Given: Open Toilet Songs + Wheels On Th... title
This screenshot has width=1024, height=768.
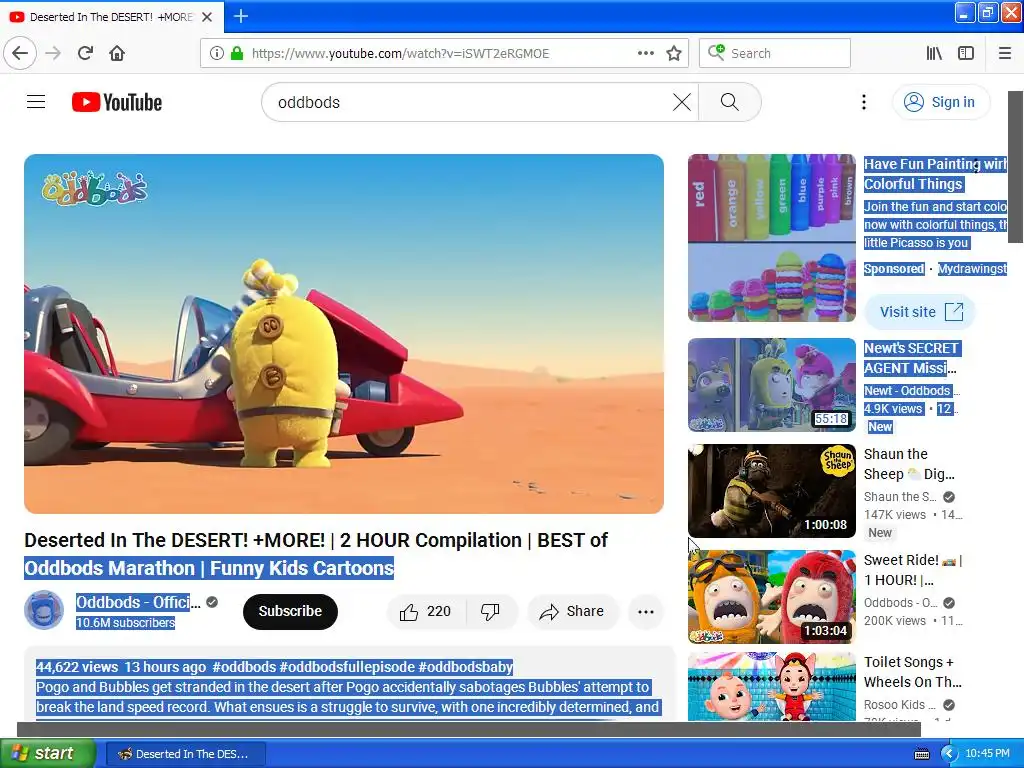Looking at the screenshot, I should coord(913,672).
